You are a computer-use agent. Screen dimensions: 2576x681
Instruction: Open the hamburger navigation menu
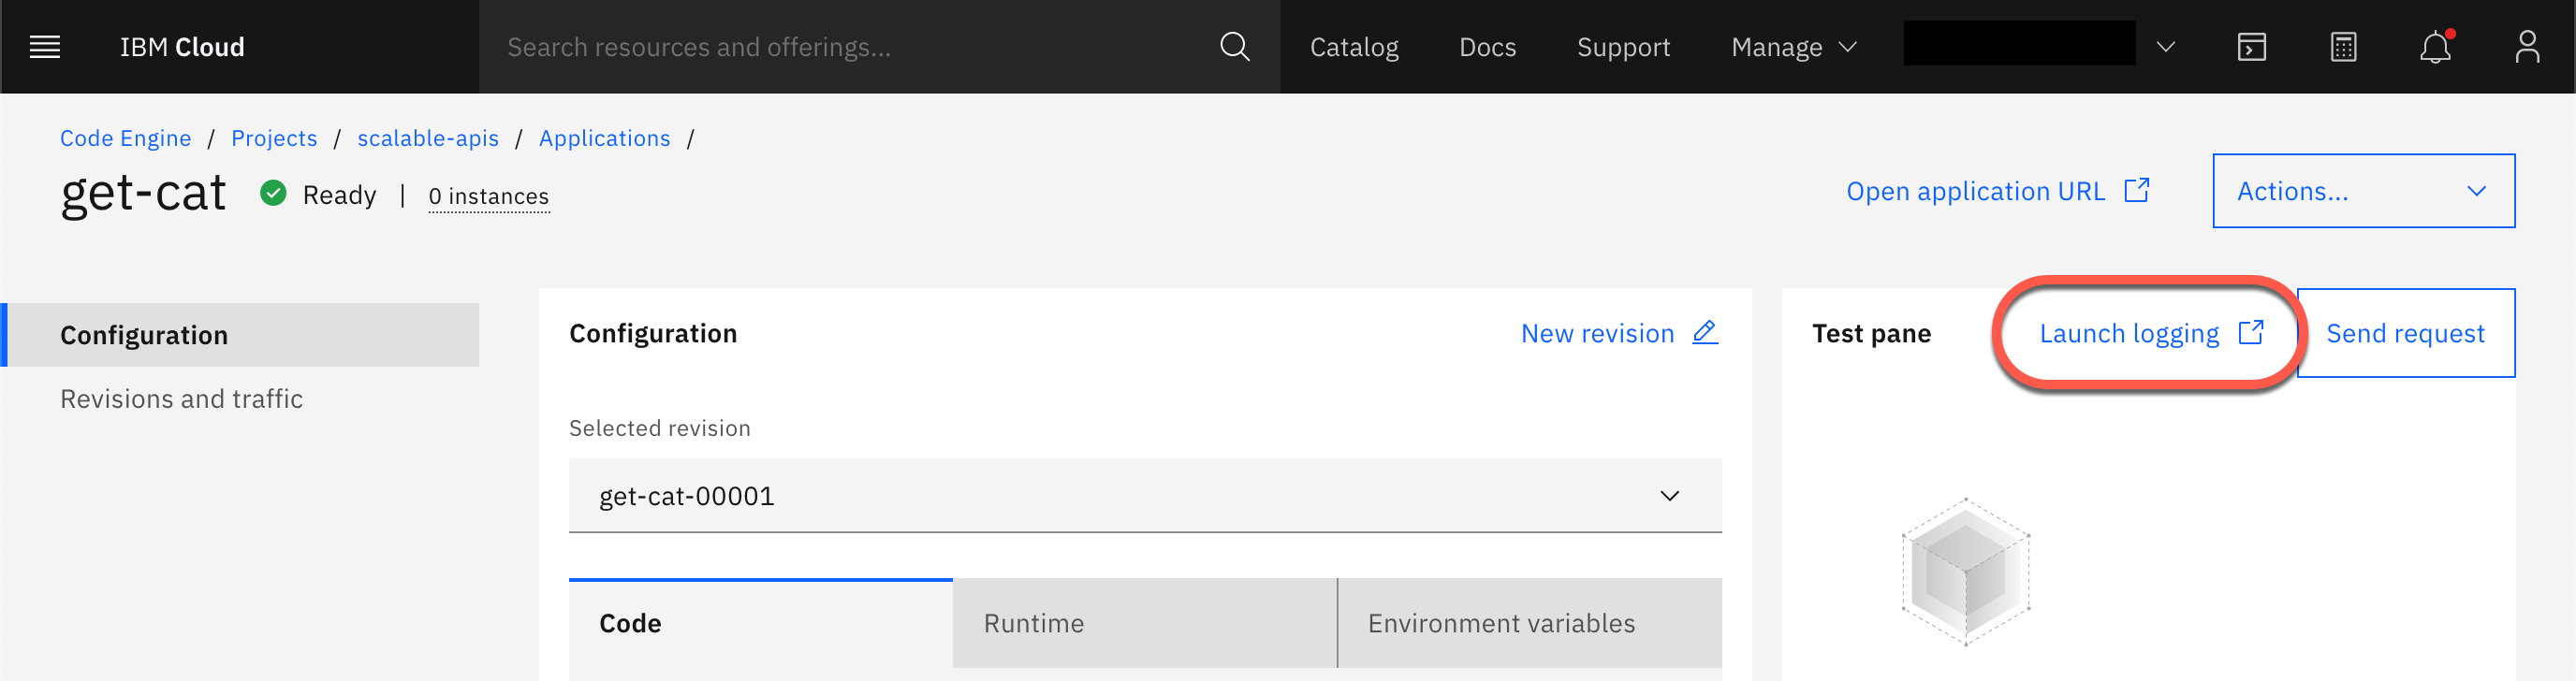(x=45, y=47)
